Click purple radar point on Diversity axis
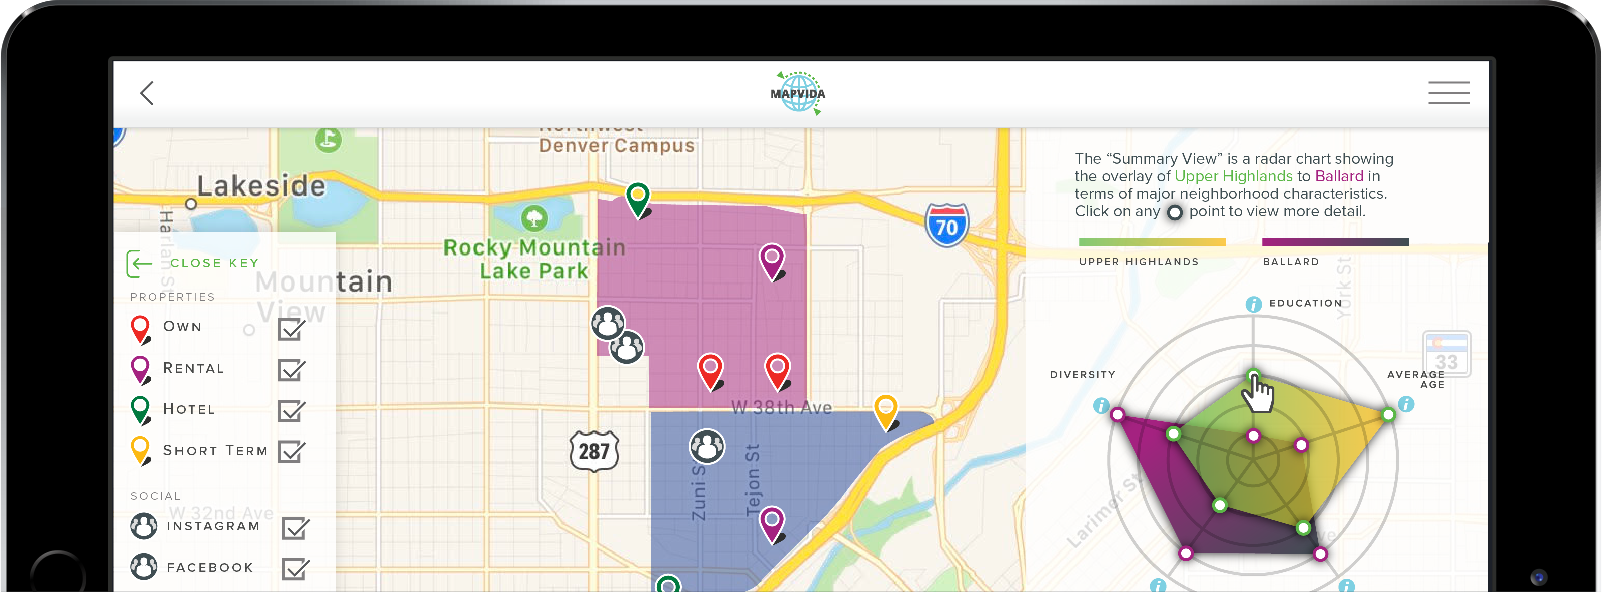Screen dimensions: 1602x592 [x=1117, y=414]
